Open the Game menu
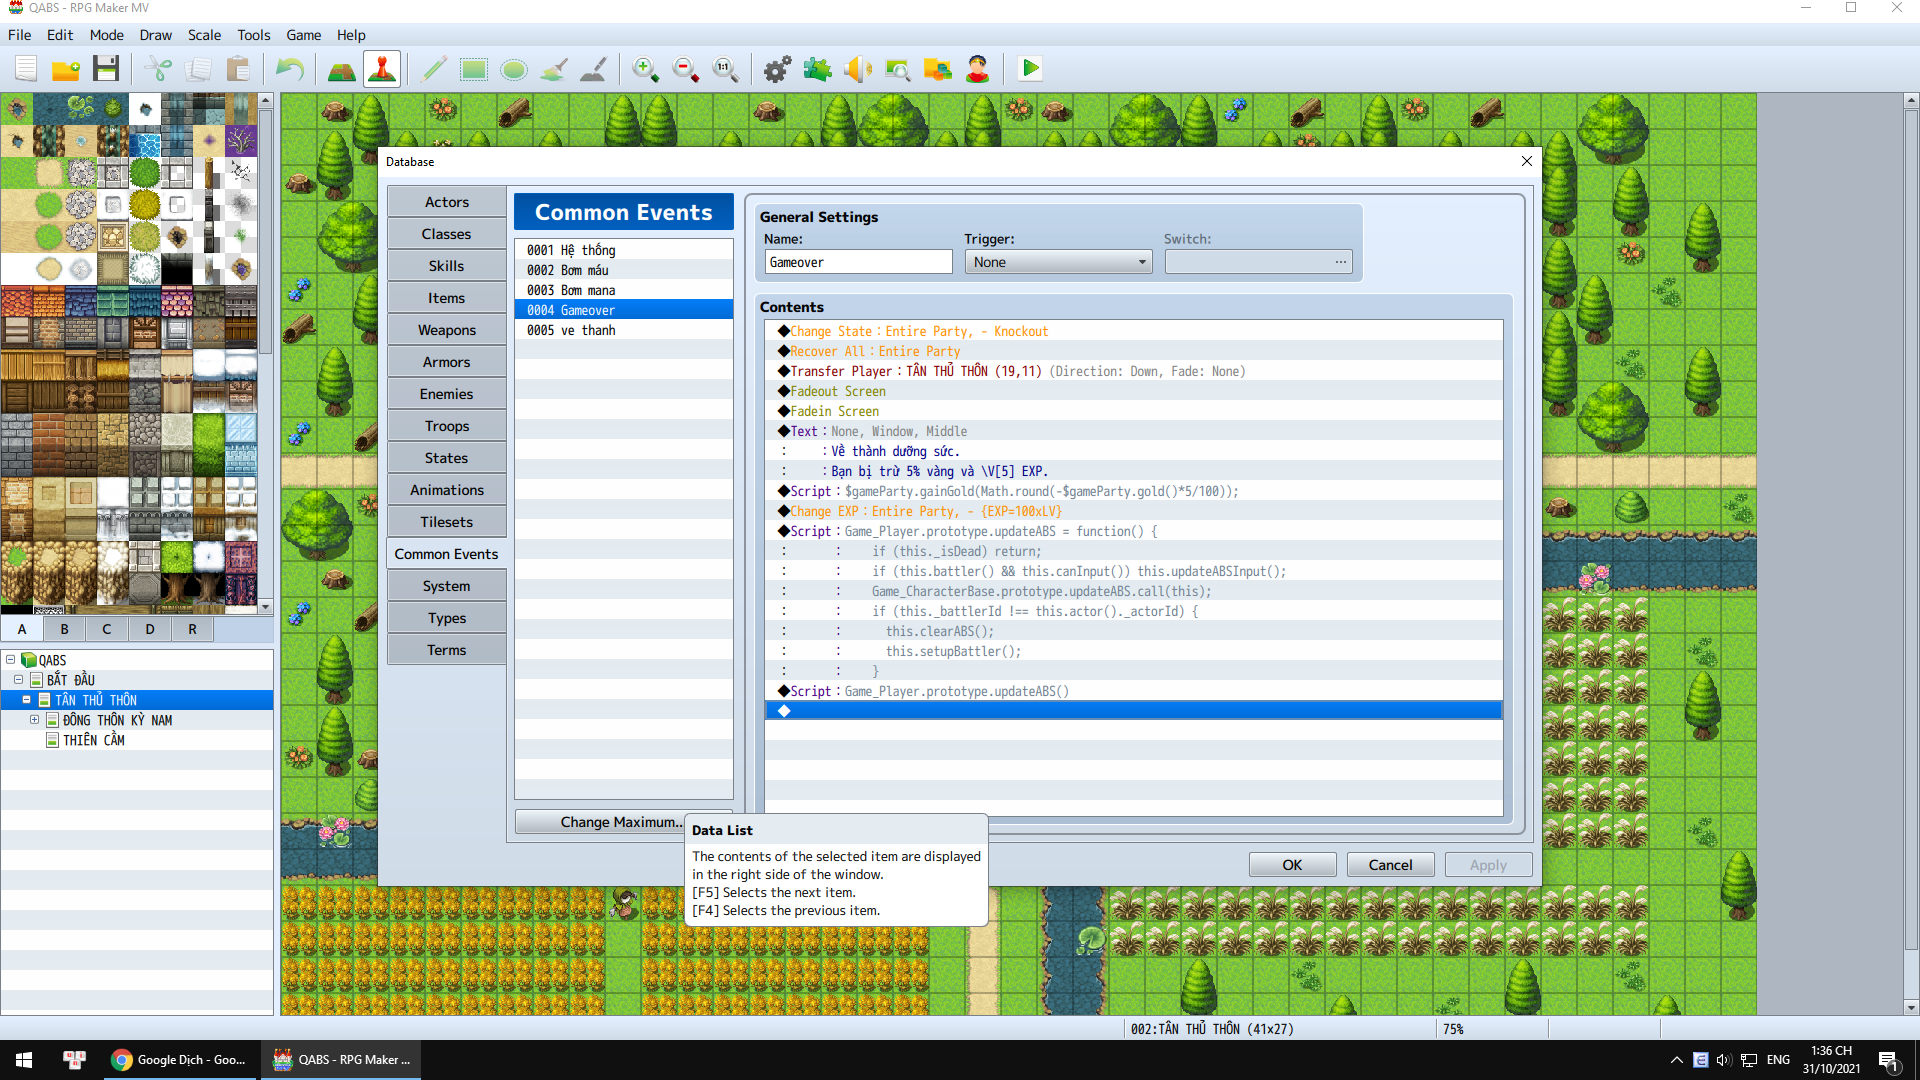The width and height of the screenshot is (1920, 1080). pyautogui.click(x=303, y=35)
